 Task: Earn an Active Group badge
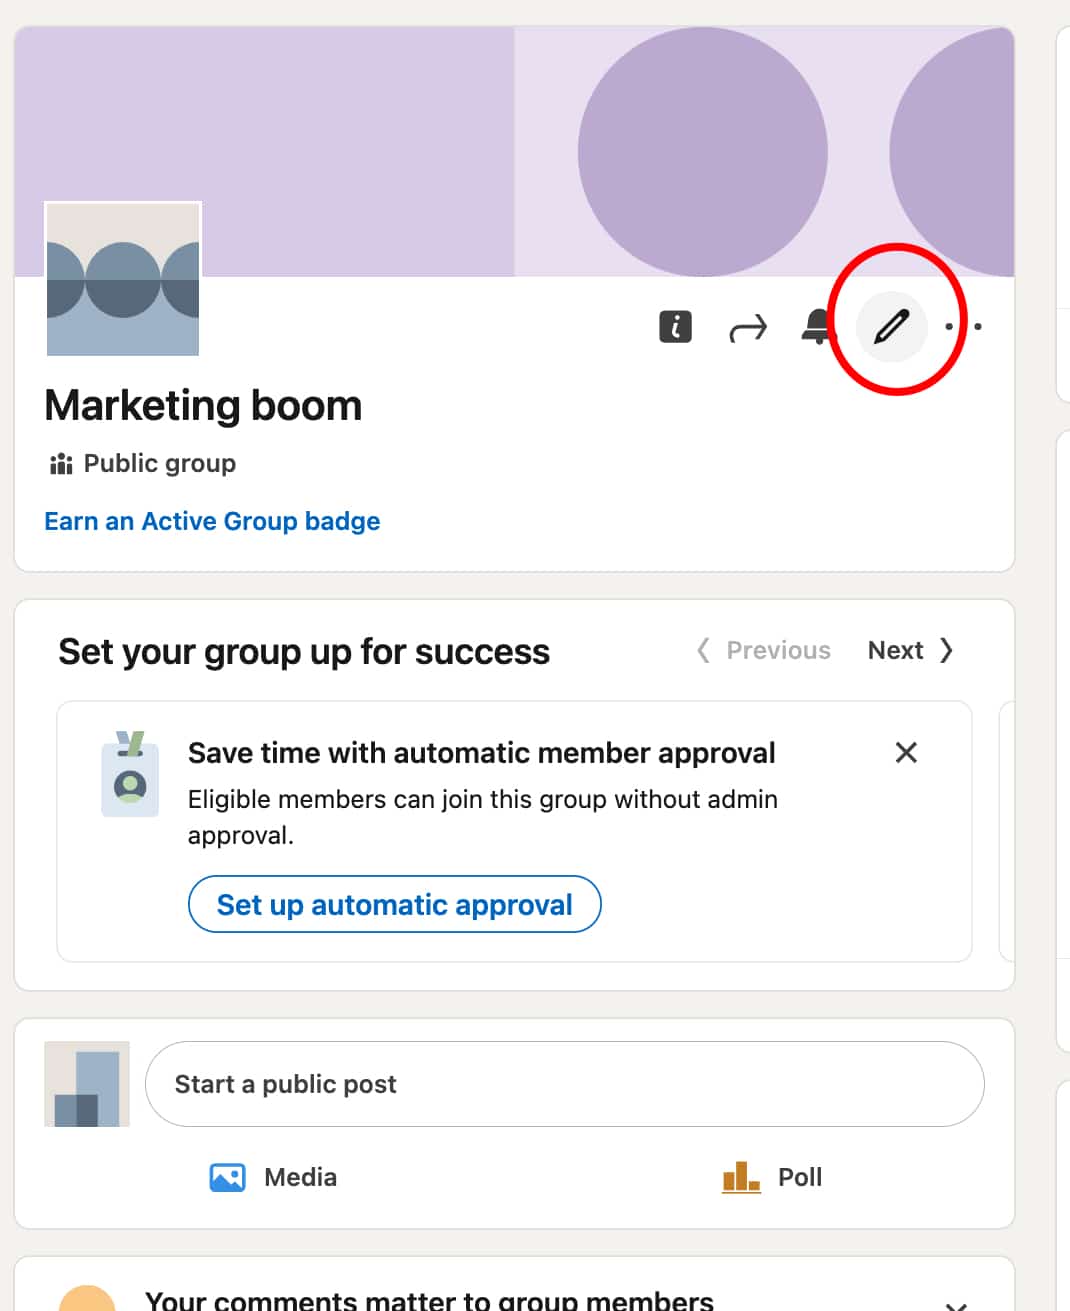point(211,521)
